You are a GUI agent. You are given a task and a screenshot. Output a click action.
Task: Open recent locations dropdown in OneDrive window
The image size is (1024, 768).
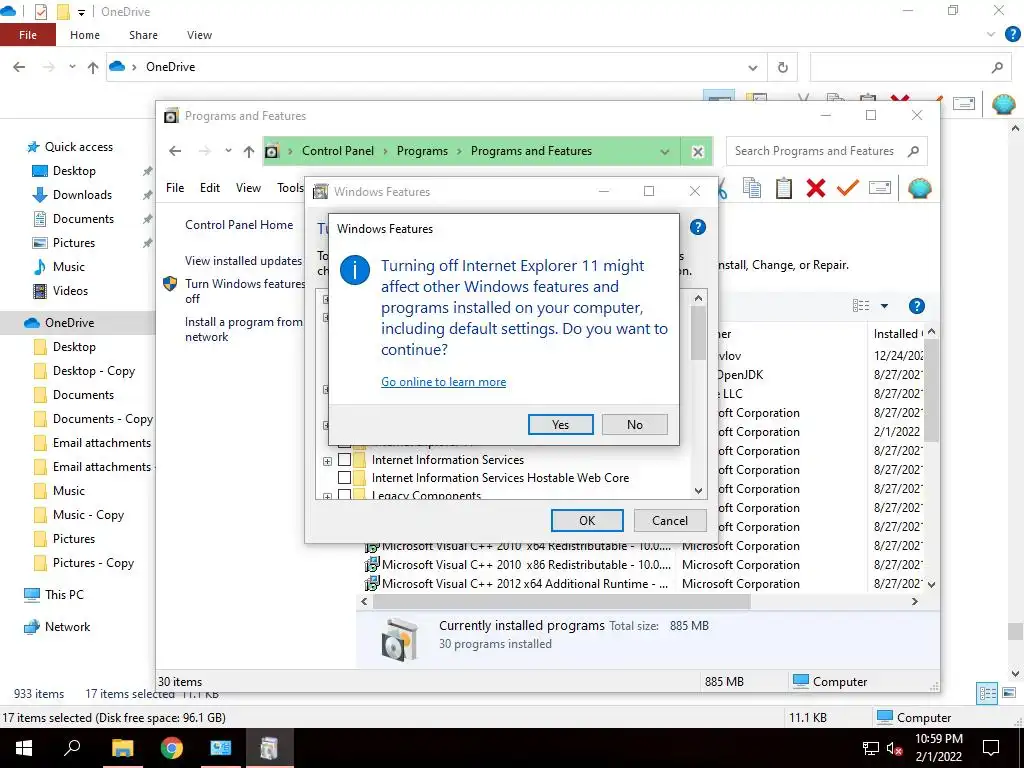click(72, 67)
